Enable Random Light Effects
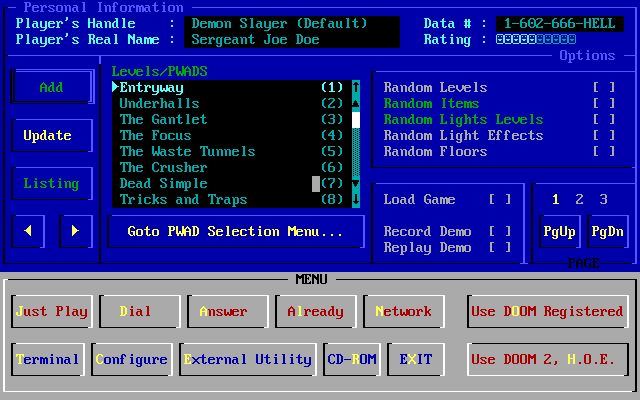640x400 pixels. pyautogui.click(x=604, y=136)
